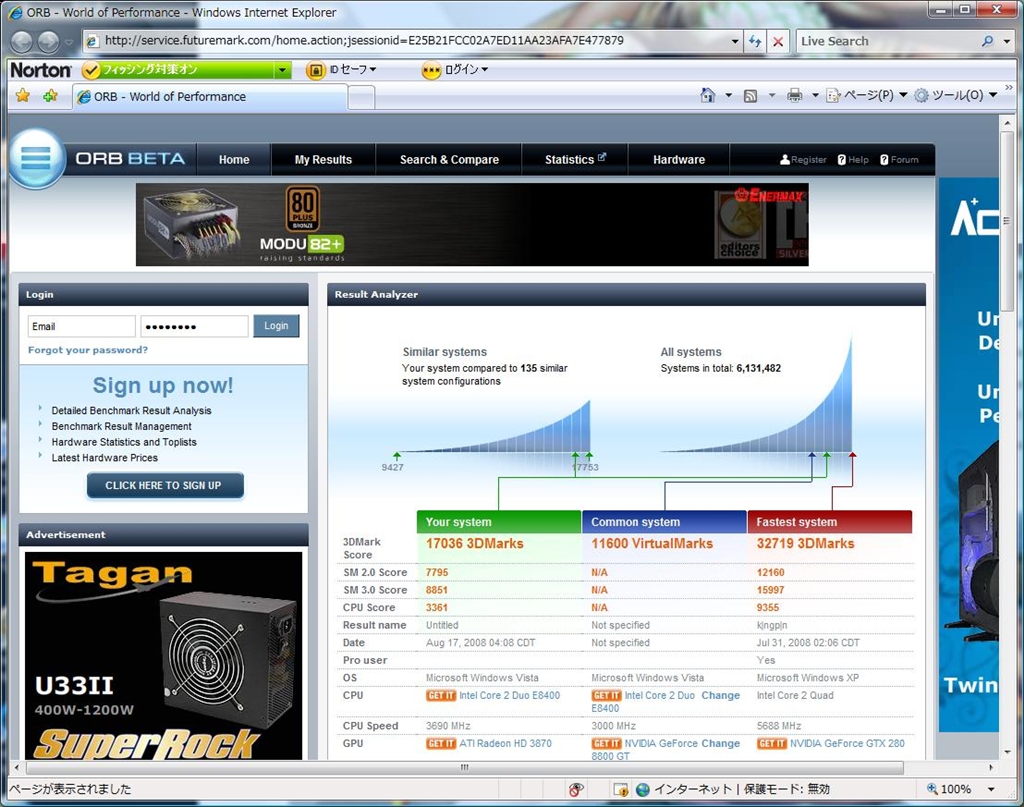Open Forum in the ORB header

(899, 159)
